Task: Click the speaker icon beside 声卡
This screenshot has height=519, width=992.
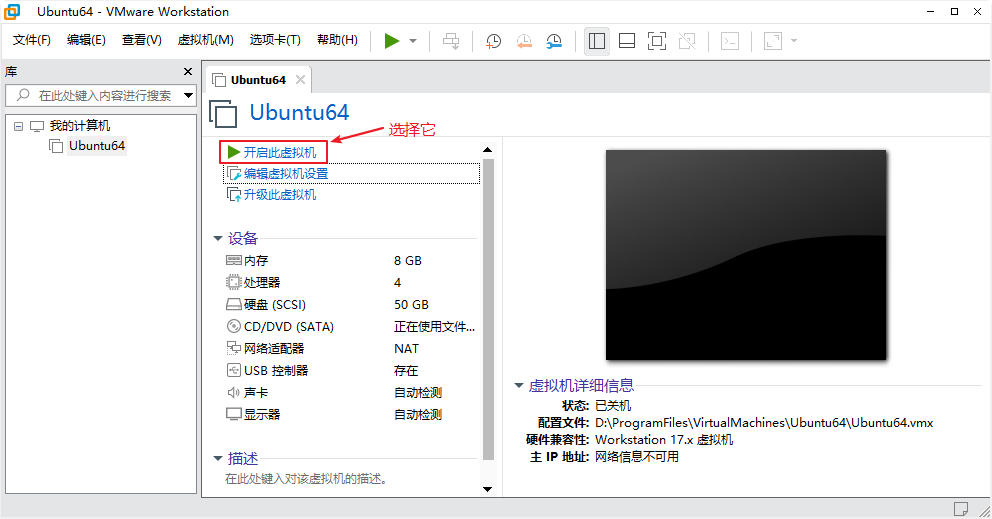Action: 233,392
